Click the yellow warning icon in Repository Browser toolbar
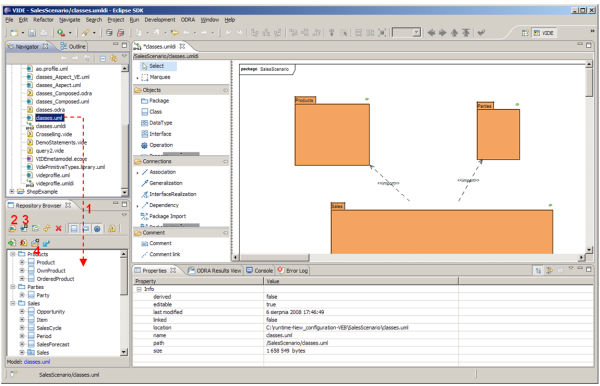 click(x=112, y=229)
